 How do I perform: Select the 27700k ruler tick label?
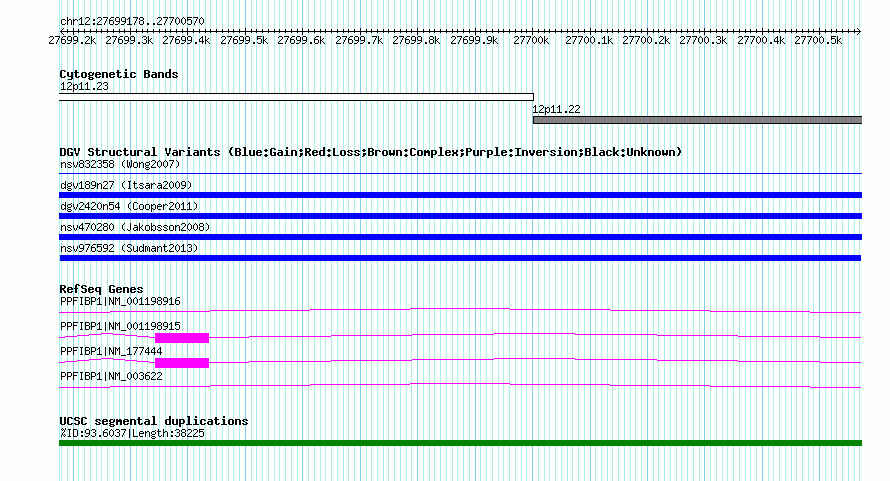[x=531, y=40]
